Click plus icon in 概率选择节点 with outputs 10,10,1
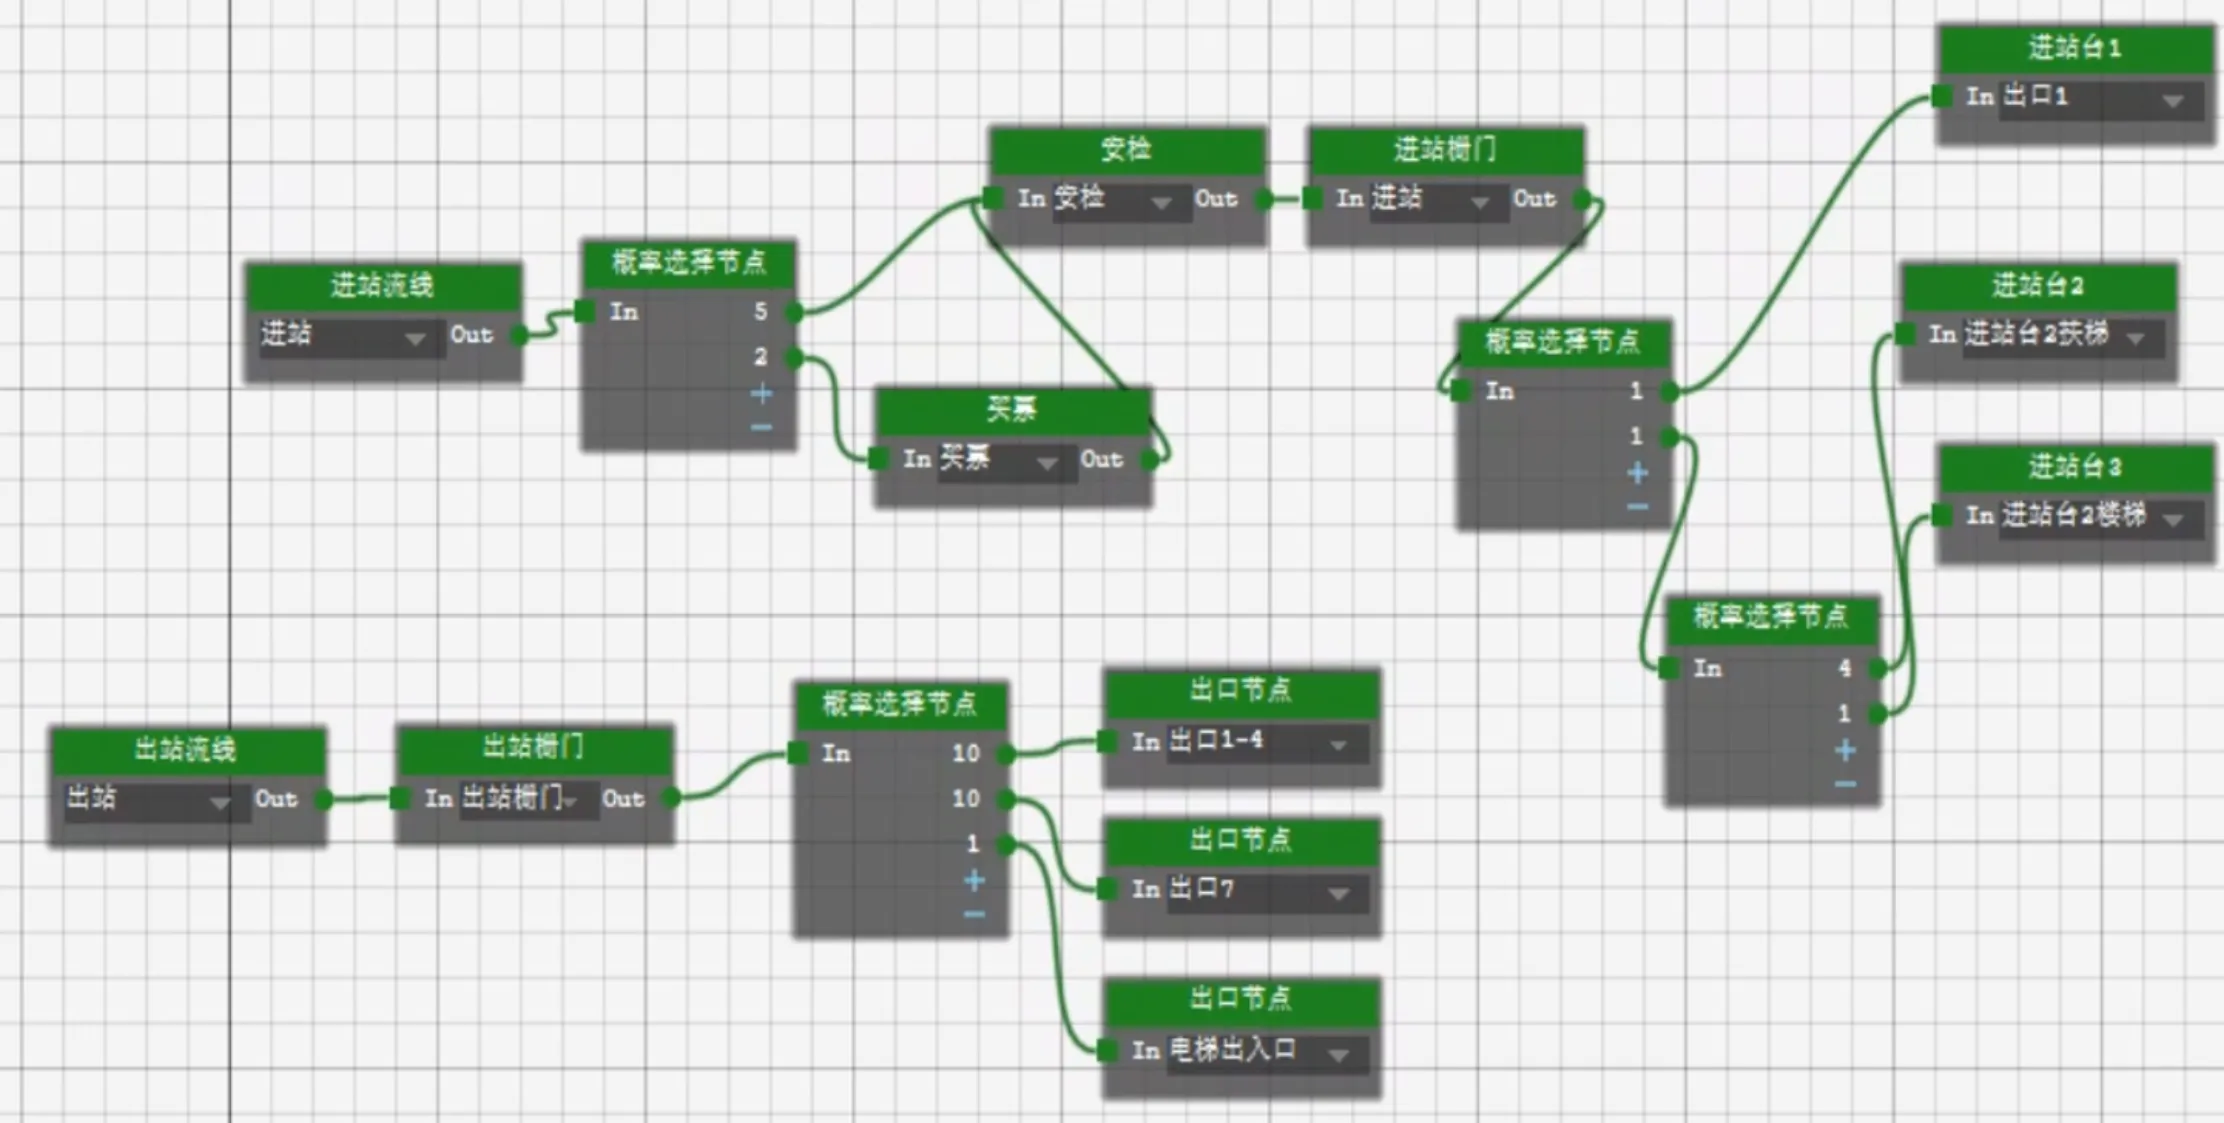The image size is (2224, 1123). click(x=973, y=880)
